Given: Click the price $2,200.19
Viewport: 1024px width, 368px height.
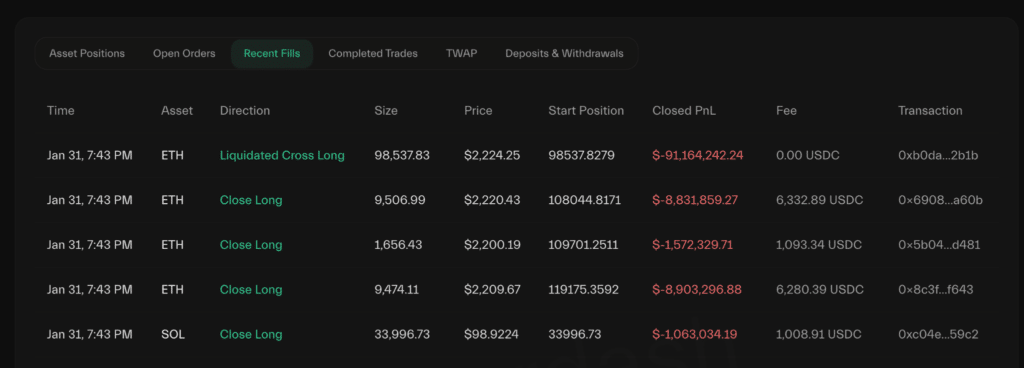Looking at the screenshot, I should point(492,245).
